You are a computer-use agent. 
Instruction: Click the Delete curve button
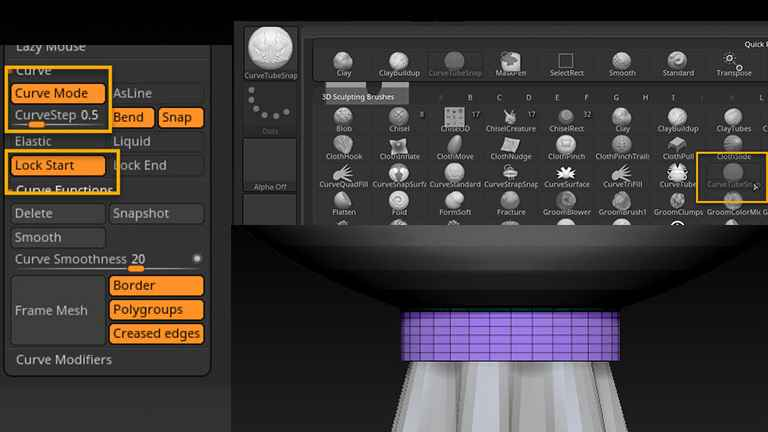[x=58, y=214]
